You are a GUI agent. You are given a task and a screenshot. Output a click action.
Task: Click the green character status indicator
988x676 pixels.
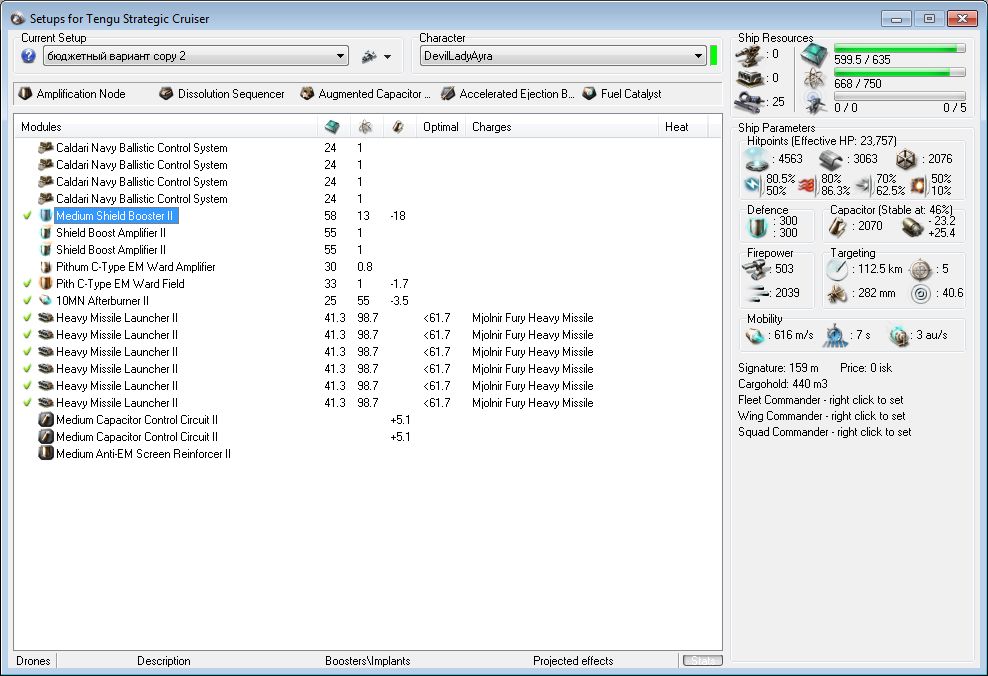(x=713, y=55)
